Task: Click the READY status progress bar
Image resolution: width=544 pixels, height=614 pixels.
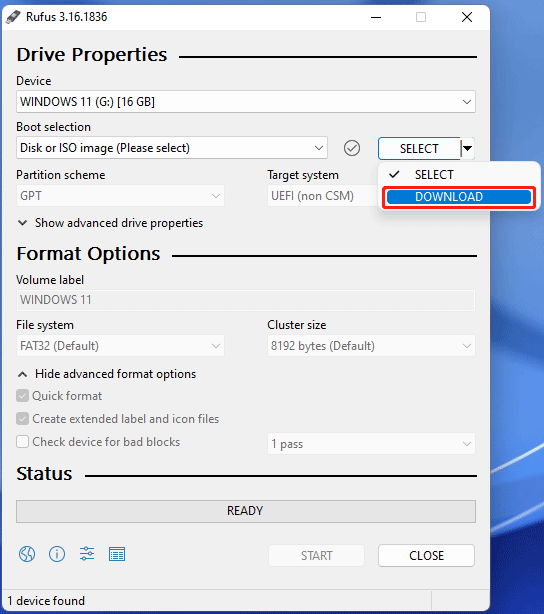Action: [x=246, y=511]
